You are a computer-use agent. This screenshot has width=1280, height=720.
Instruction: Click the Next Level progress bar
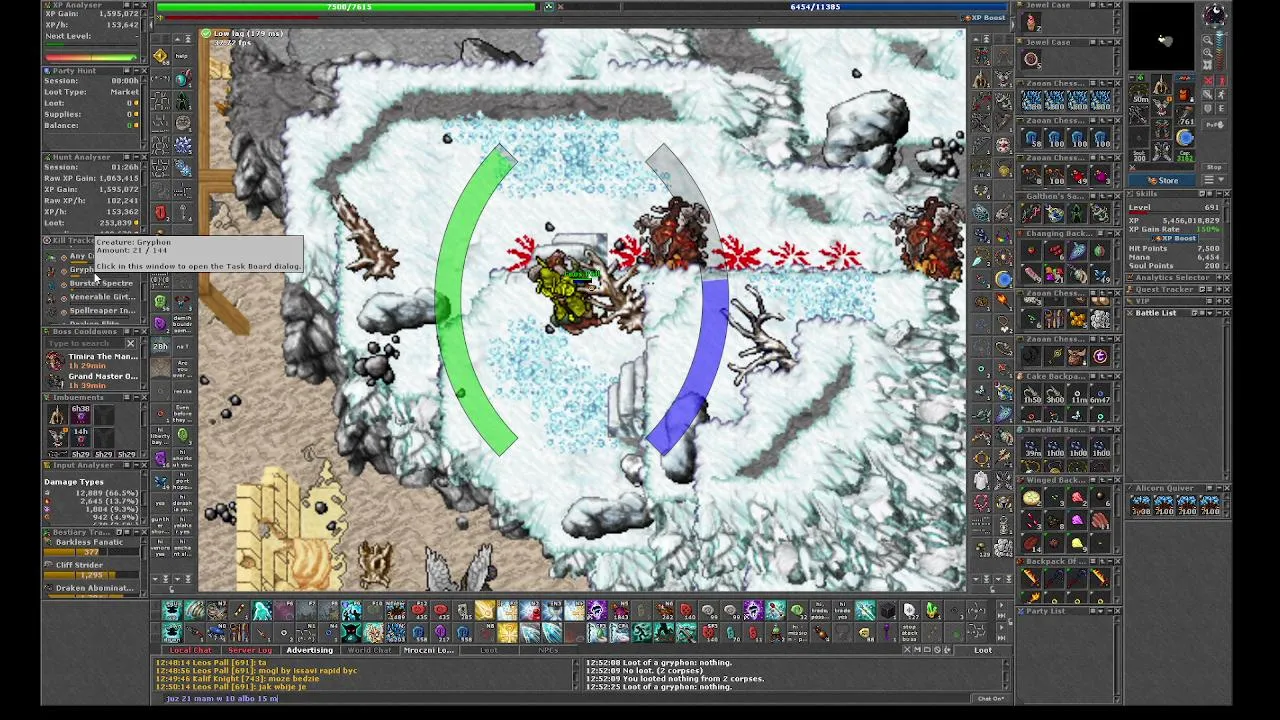pyautogui.click(x=92, y=45)
